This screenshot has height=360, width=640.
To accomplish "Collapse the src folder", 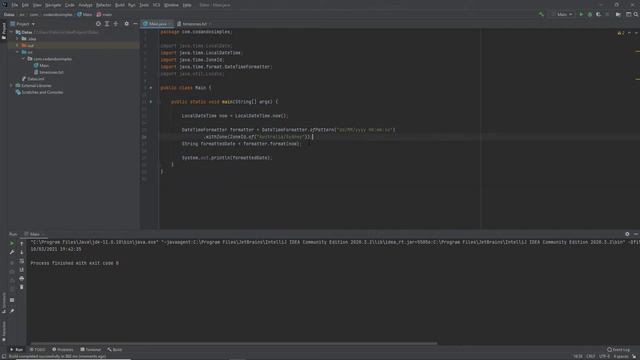I will click(18, 52).
